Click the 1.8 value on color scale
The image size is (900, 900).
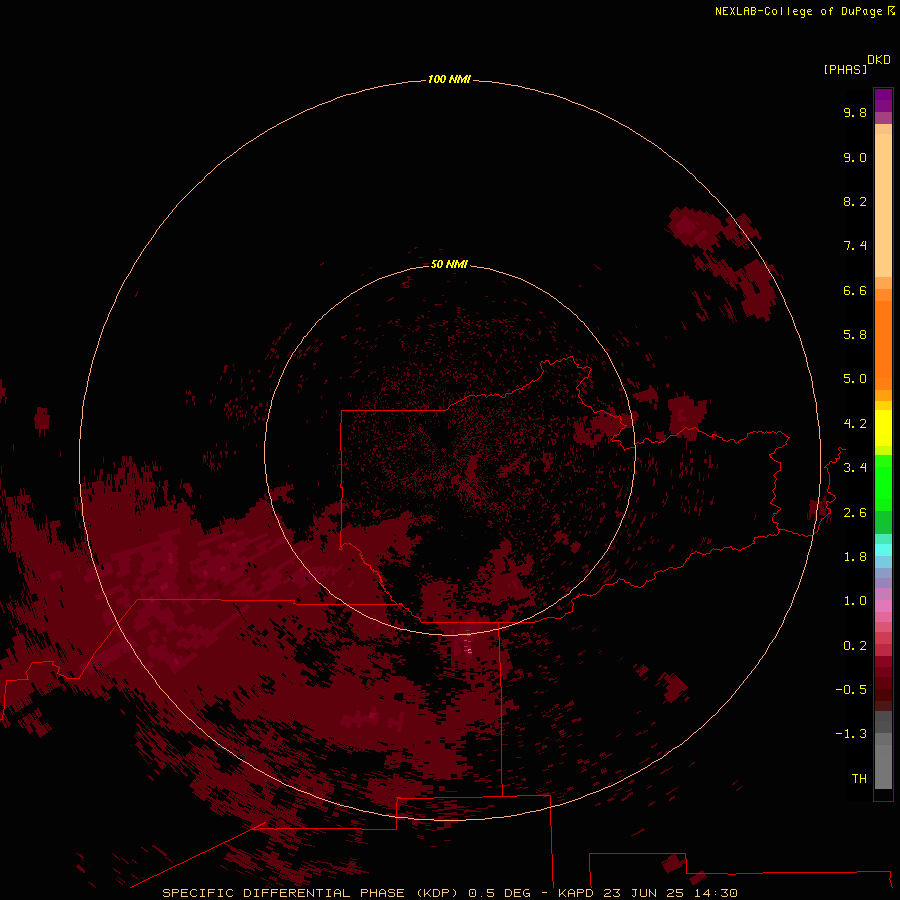[x=855, y=557]
